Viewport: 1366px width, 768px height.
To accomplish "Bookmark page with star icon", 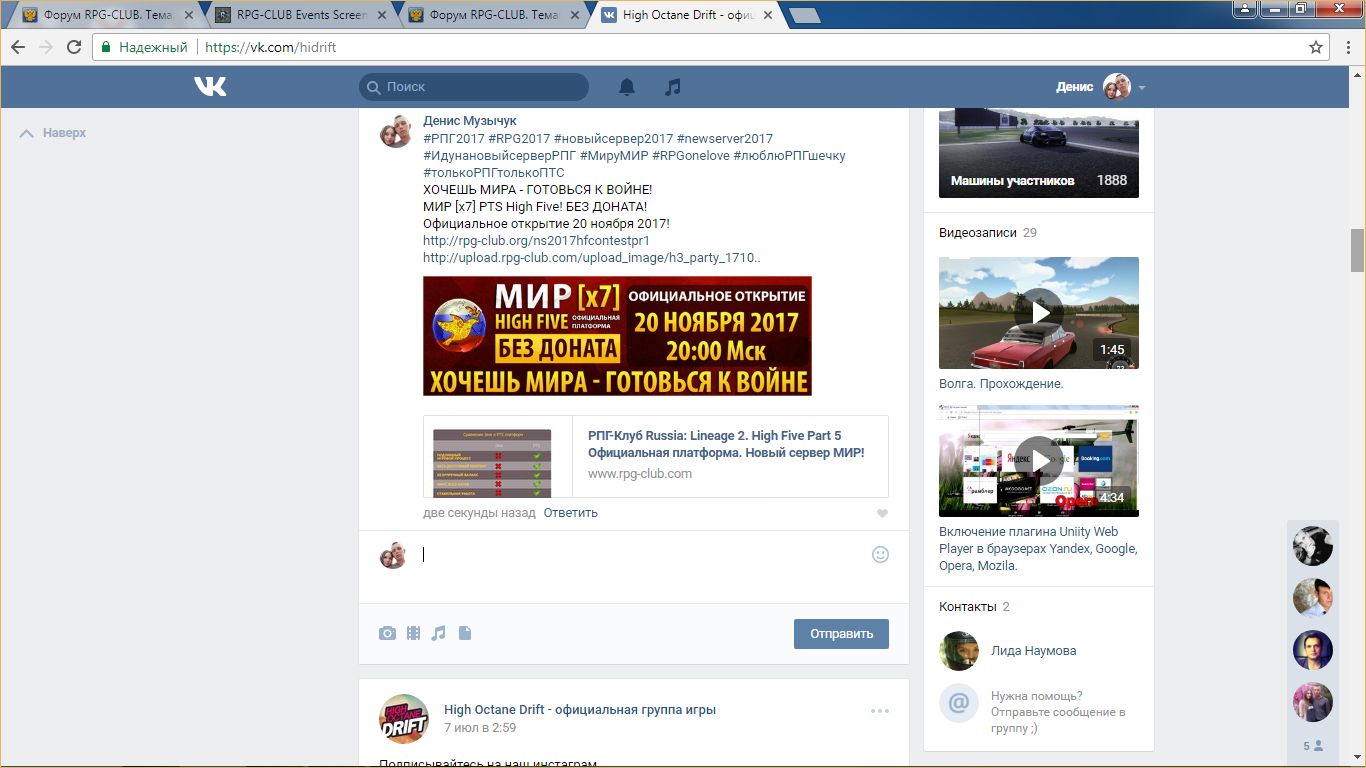I will click(x=1316, y=47).
